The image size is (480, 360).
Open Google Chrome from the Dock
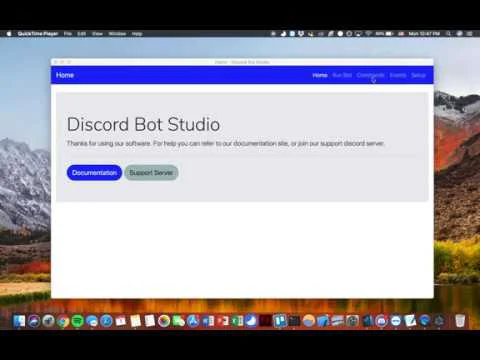tap(63, 321)
